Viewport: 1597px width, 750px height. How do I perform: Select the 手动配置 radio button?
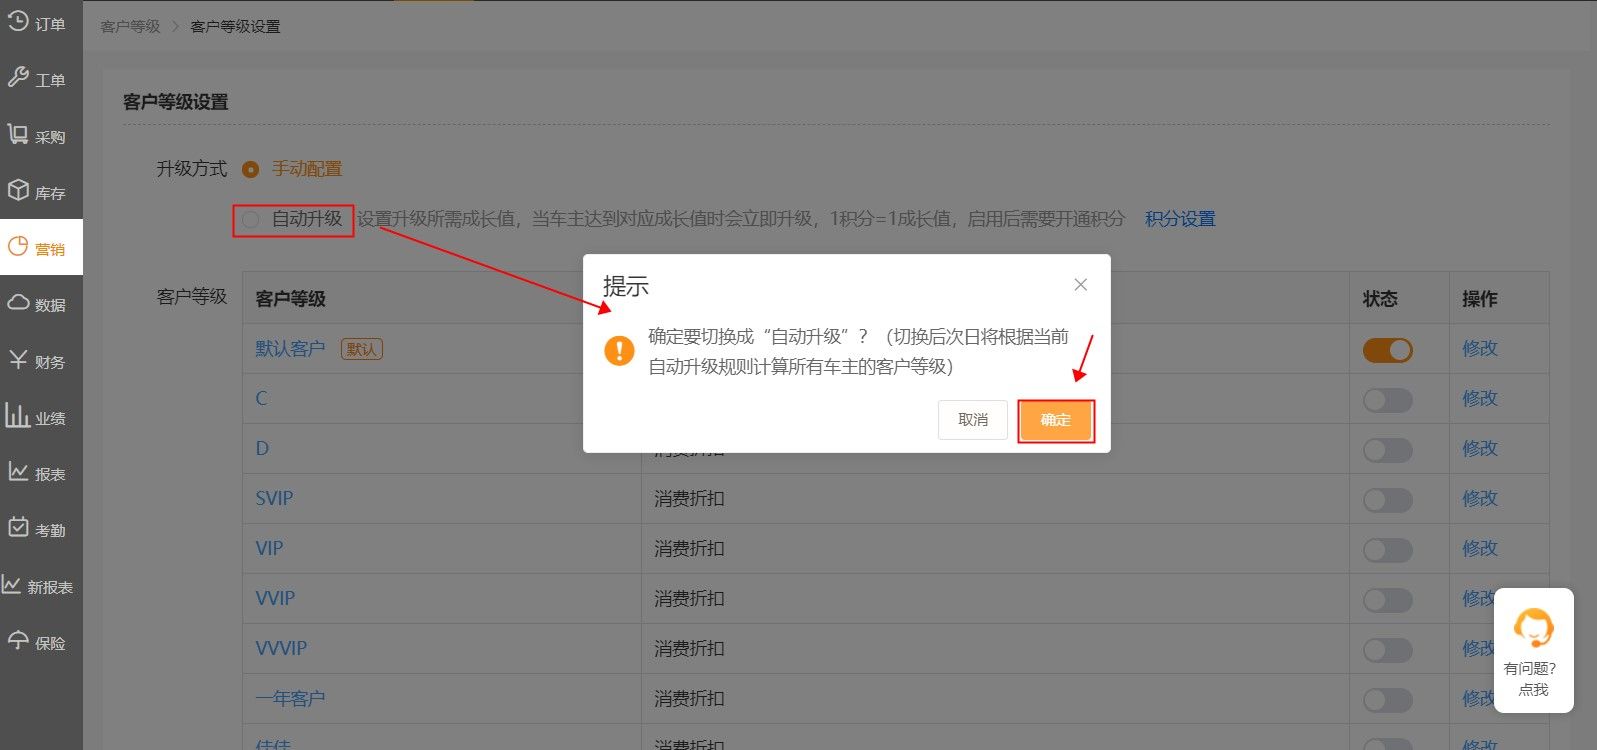[x=251, y=169]
